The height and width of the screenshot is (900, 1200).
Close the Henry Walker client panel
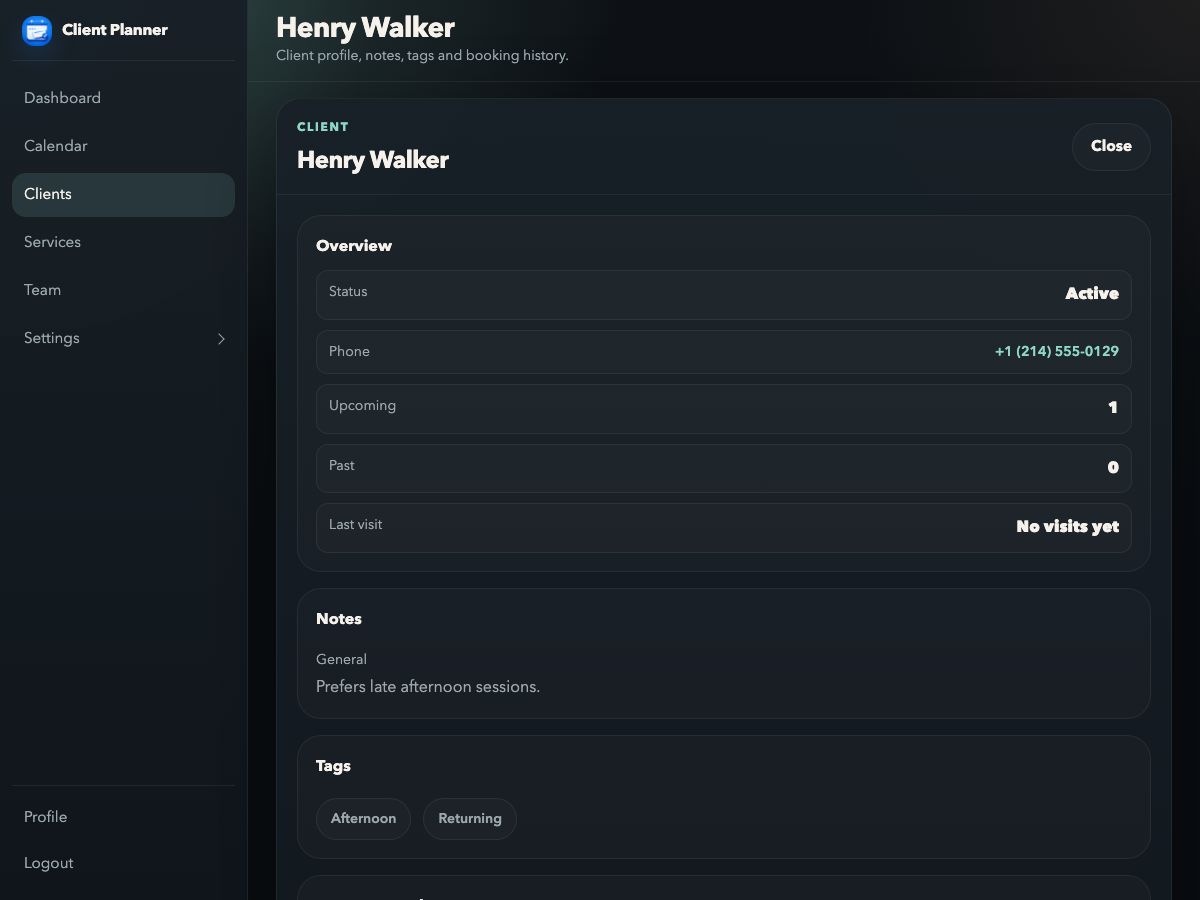pos(1111,147)
